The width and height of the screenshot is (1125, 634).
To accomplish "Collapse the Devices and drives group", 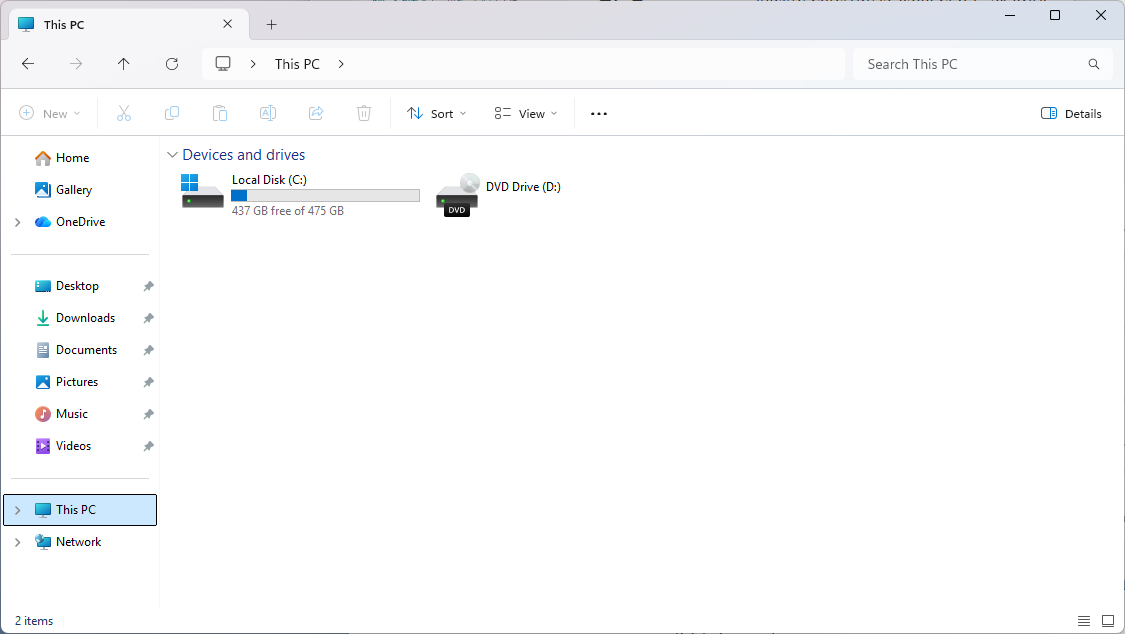I will (x=173, y=155).
